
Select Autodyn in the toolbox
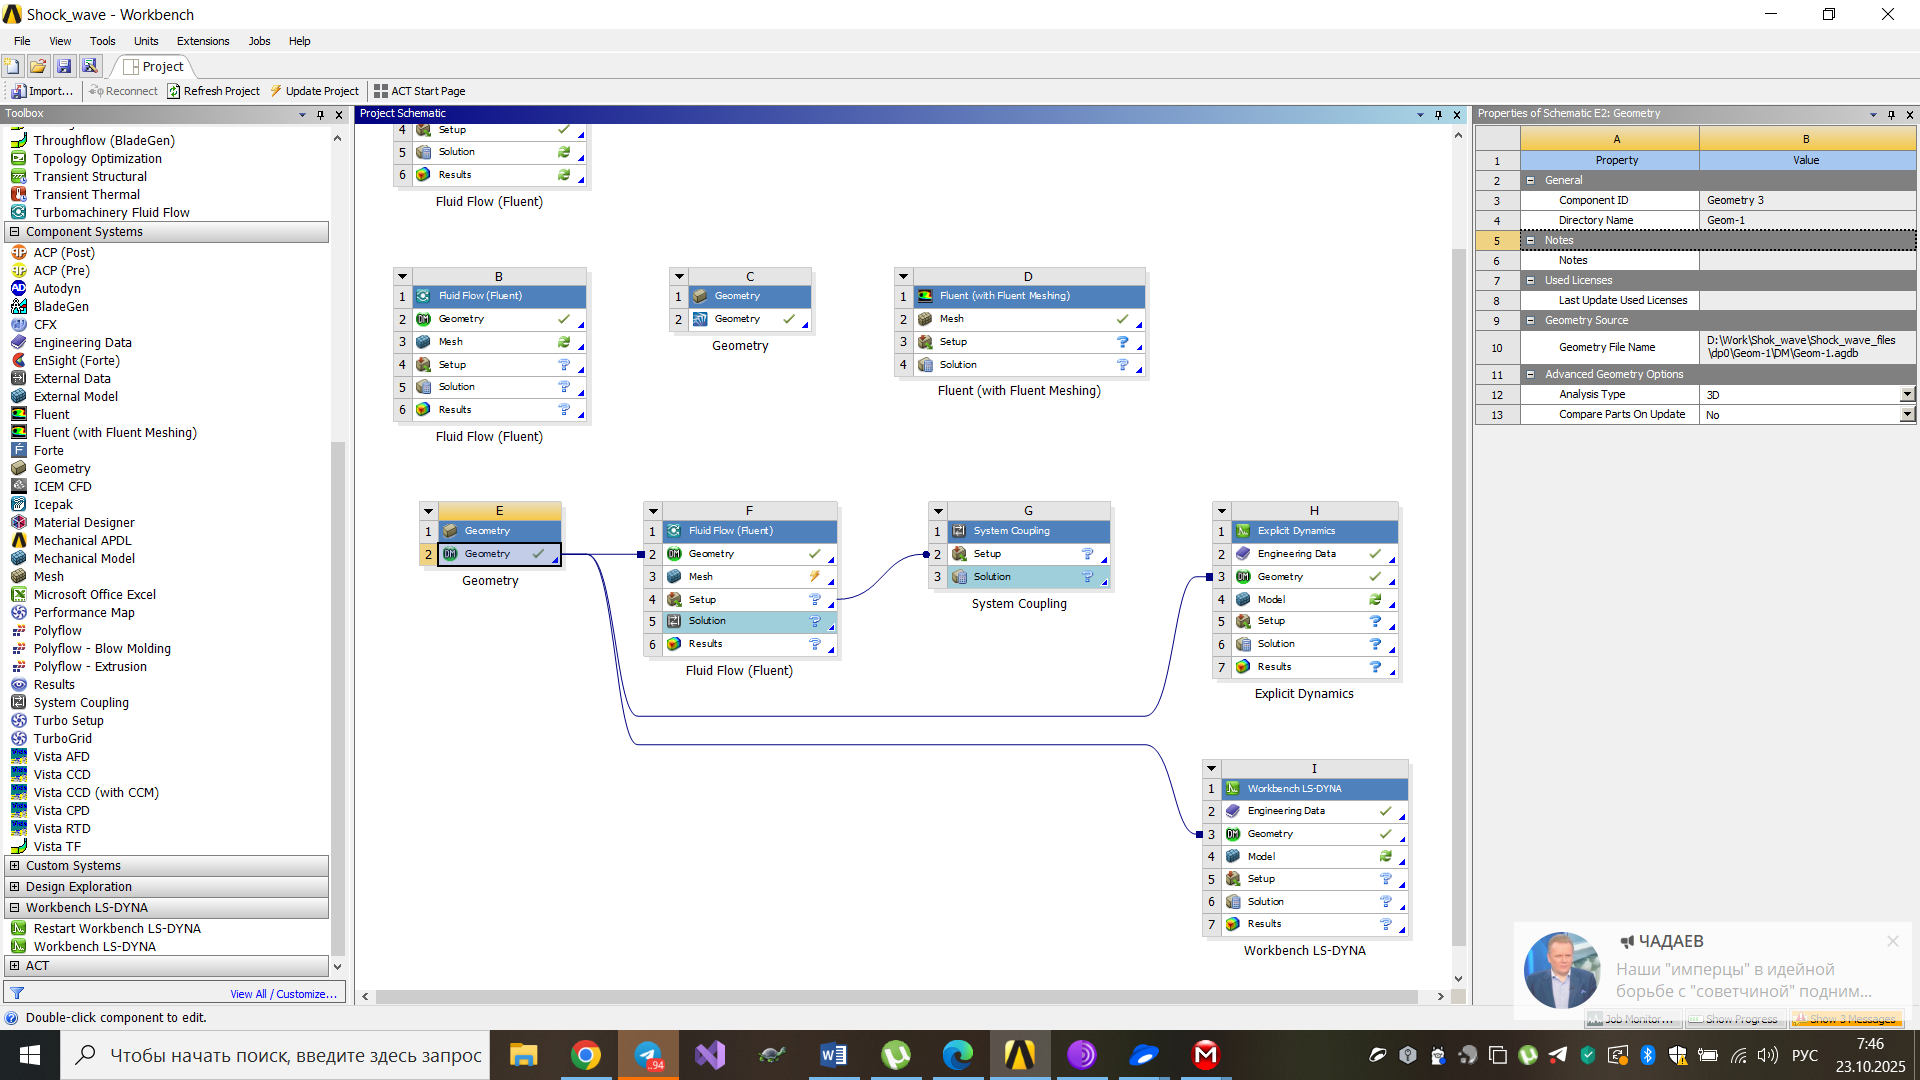click(x=57, y=288)
